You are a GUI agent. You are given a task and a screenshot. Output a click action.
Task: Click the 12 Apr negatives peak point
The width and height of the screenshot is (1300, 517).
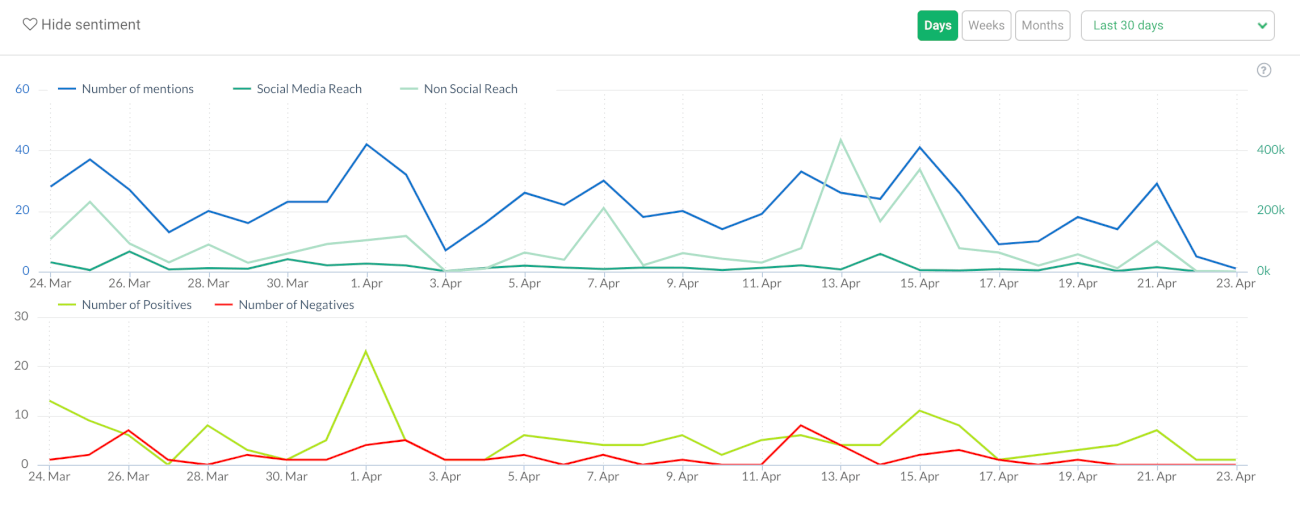801,425
